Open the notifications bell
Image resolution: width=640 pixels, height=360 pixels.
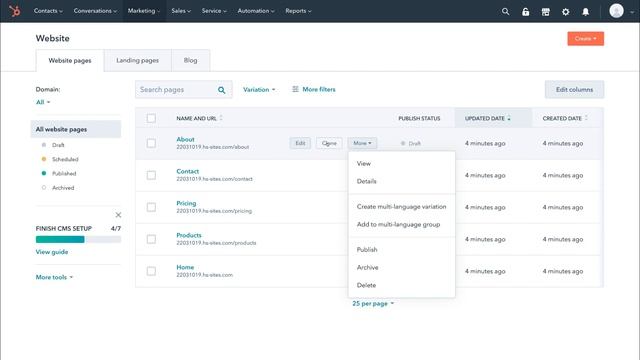[585, 12]
